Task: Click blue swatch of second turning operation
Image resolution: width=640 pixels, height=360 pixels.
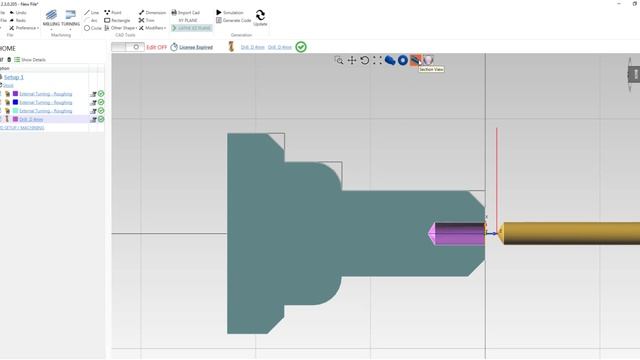Action: tap(16, 102)
